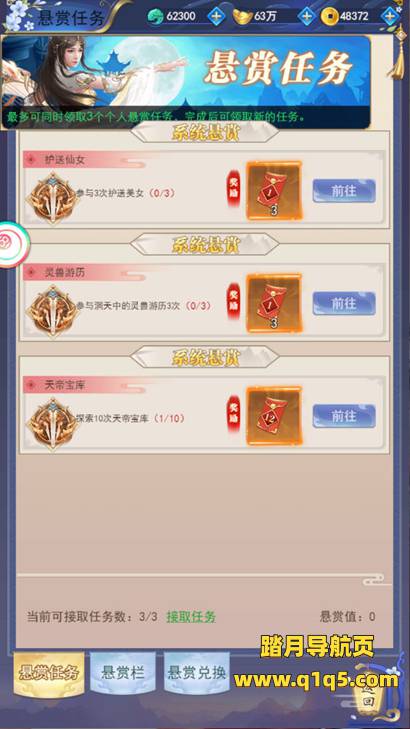Tap the 天帝宝库 quest emblem badge
410x729 pixels.
pos(53,423)
